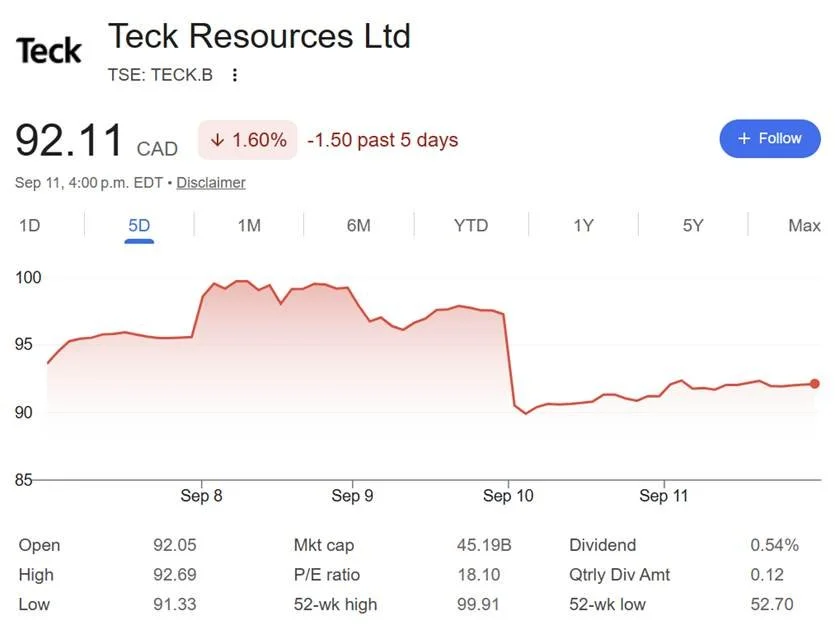View the 1Y price chart
Viewport: 835px width, 639px height.
point(584,225)
